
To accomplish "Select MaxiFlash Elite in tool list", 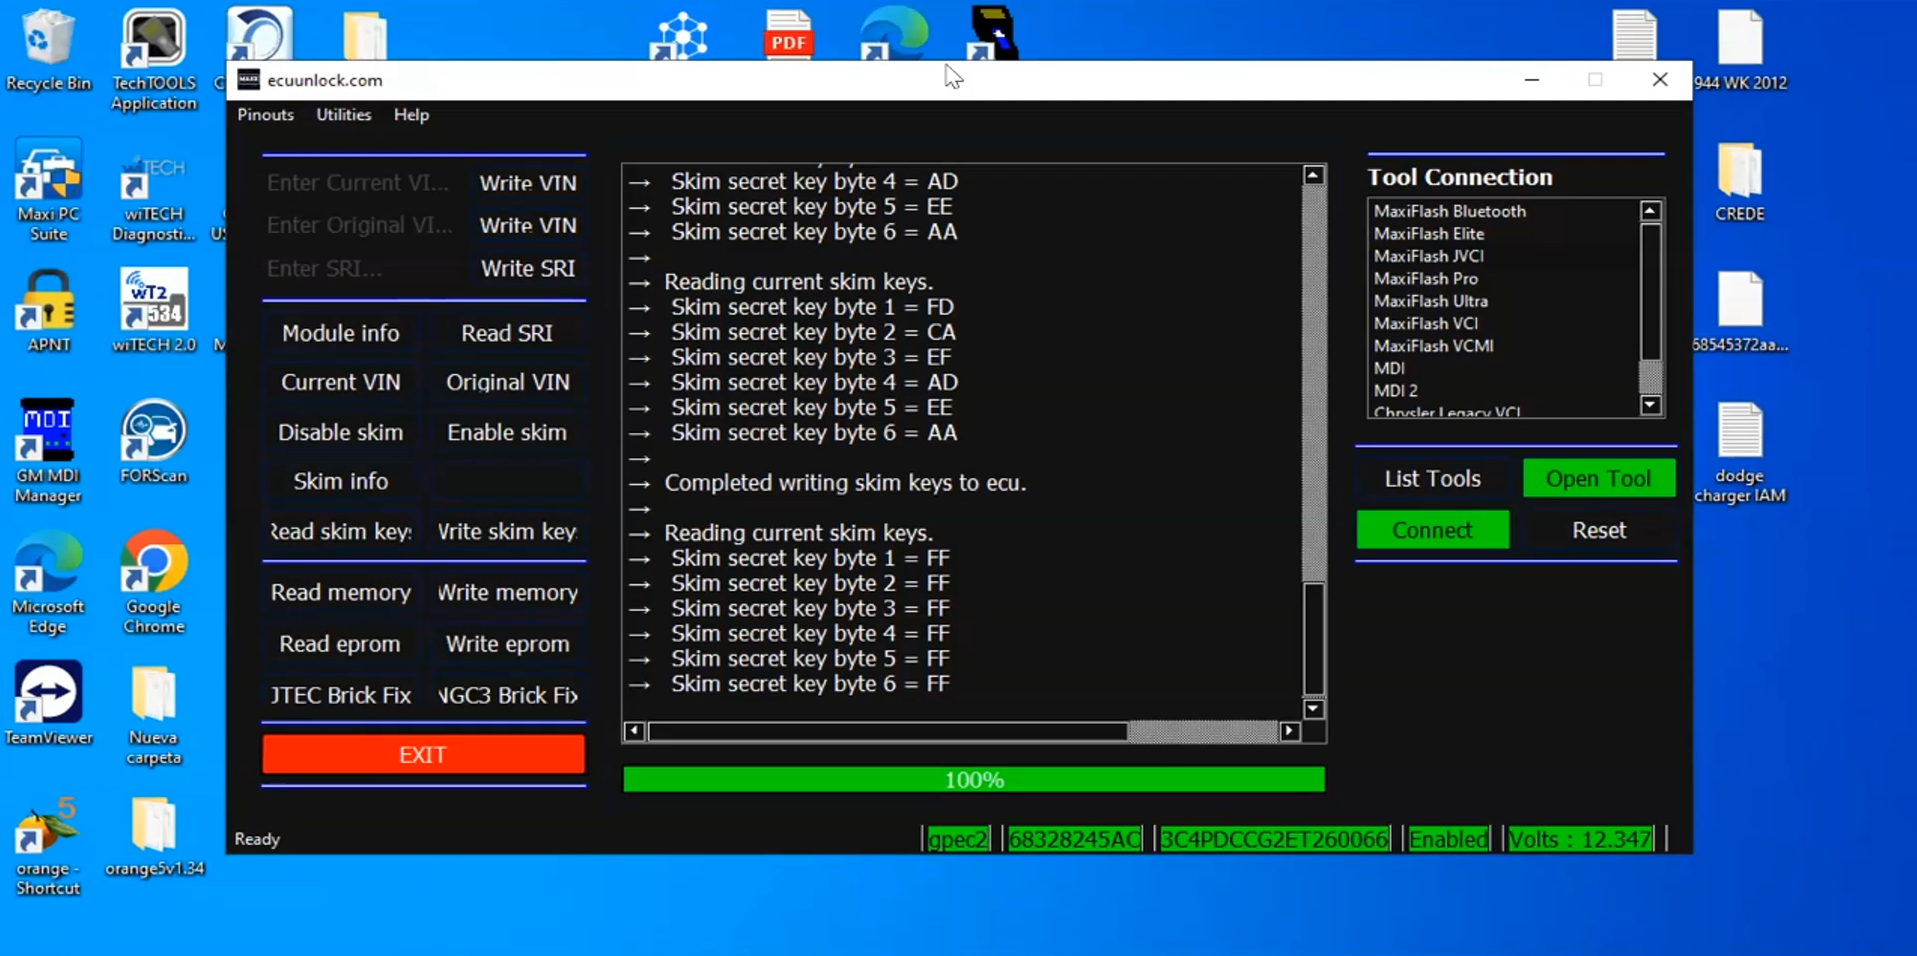I will (1428, 234).
